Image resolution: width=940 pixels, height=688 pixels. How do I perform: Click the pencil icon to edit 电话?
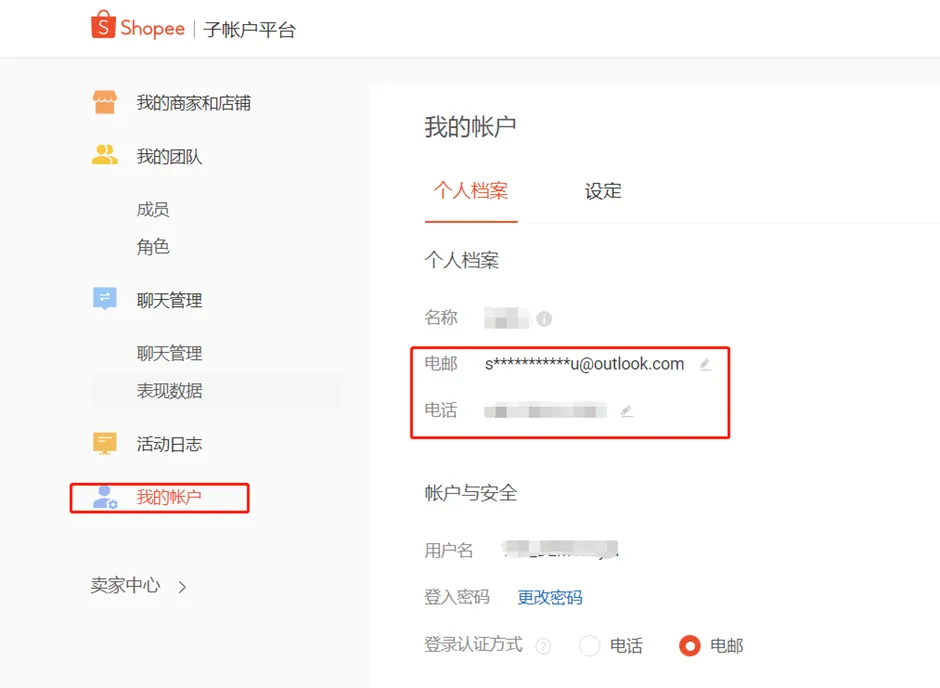click(627, 410)
